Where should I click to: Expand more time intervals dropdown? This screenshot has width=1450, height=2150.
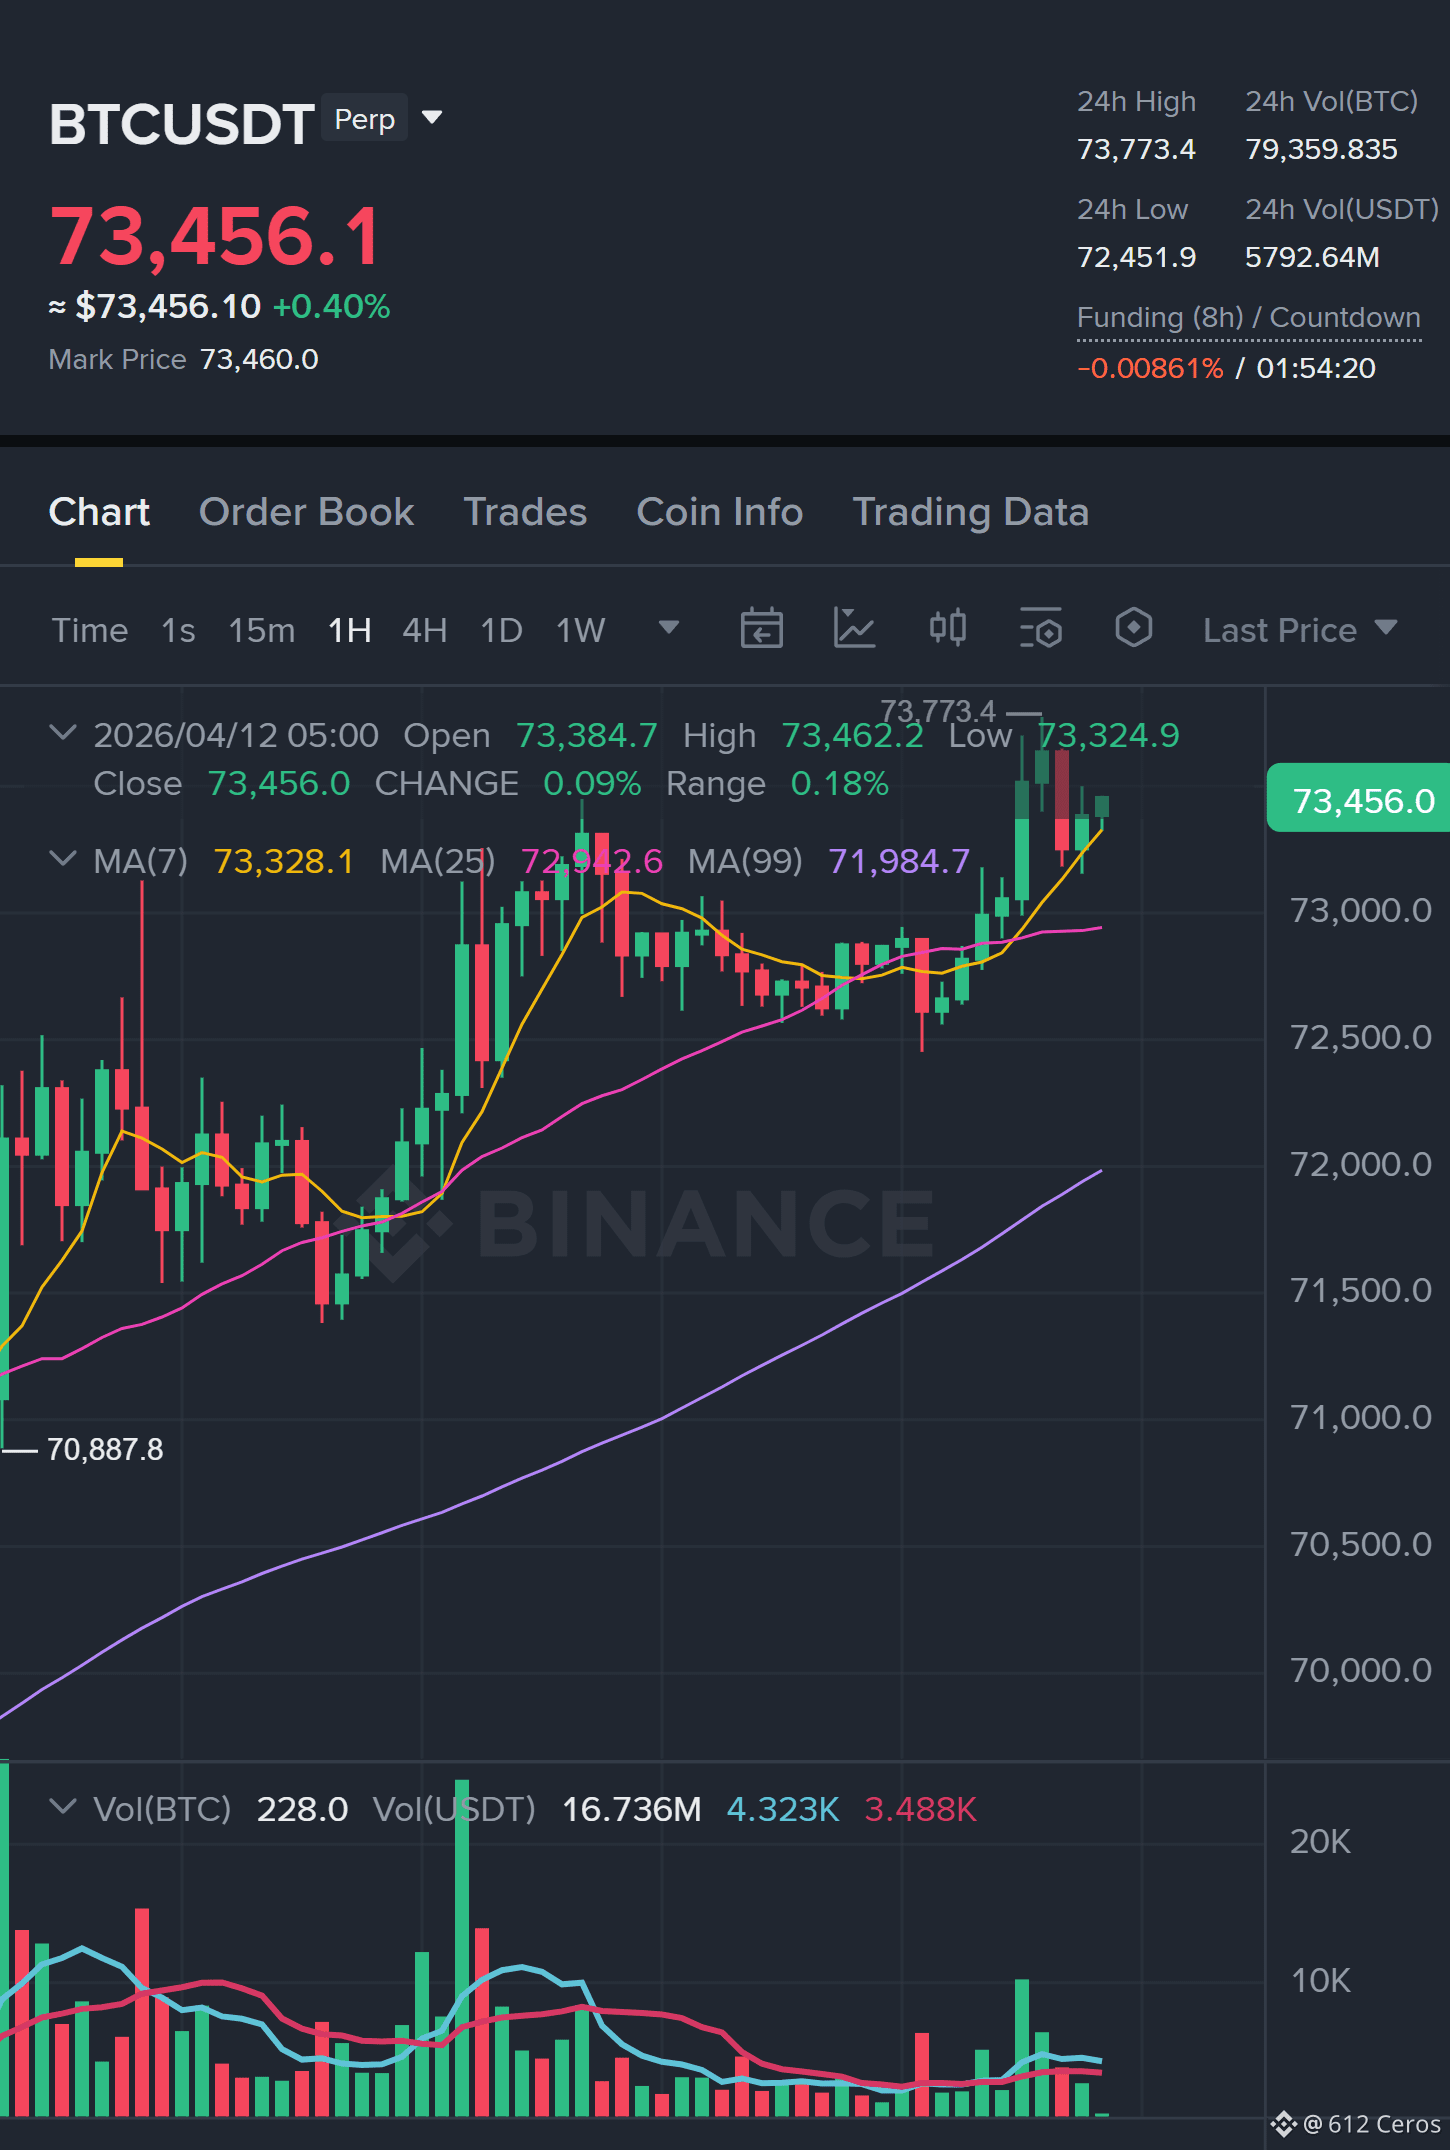point(669,628)
